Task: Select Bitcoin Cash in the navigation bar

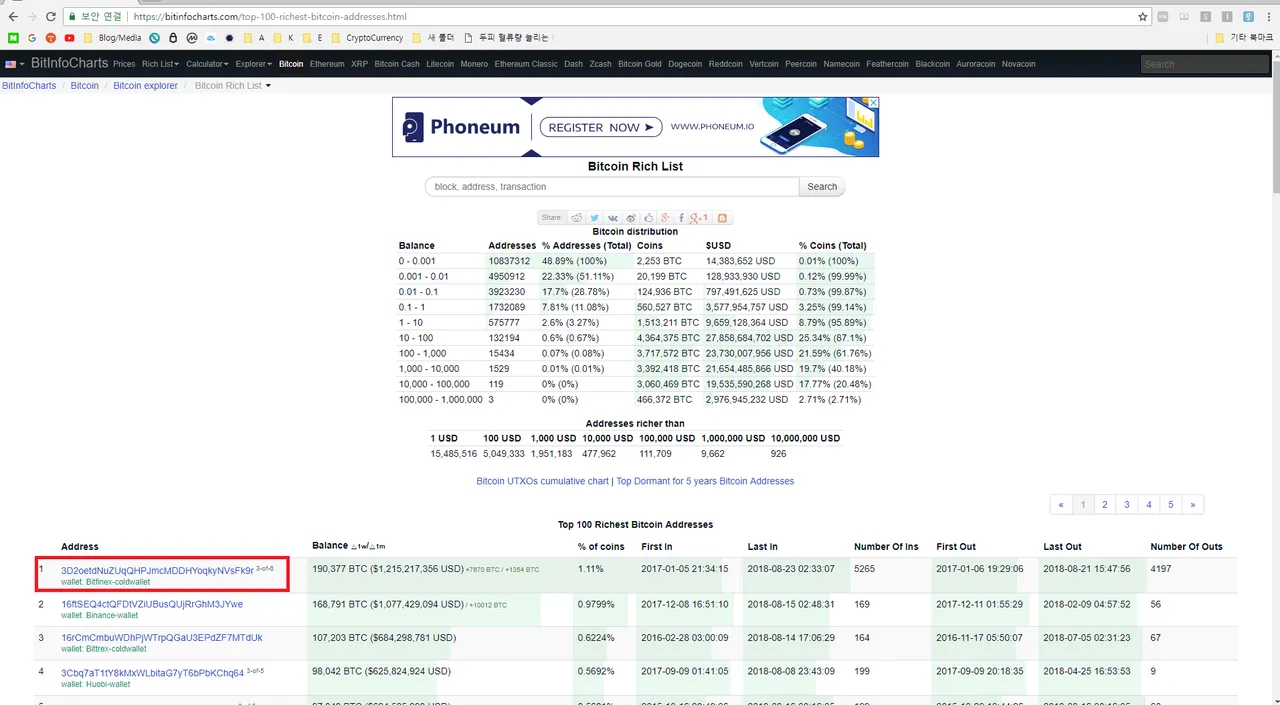Action: click(x=397, y=64)
